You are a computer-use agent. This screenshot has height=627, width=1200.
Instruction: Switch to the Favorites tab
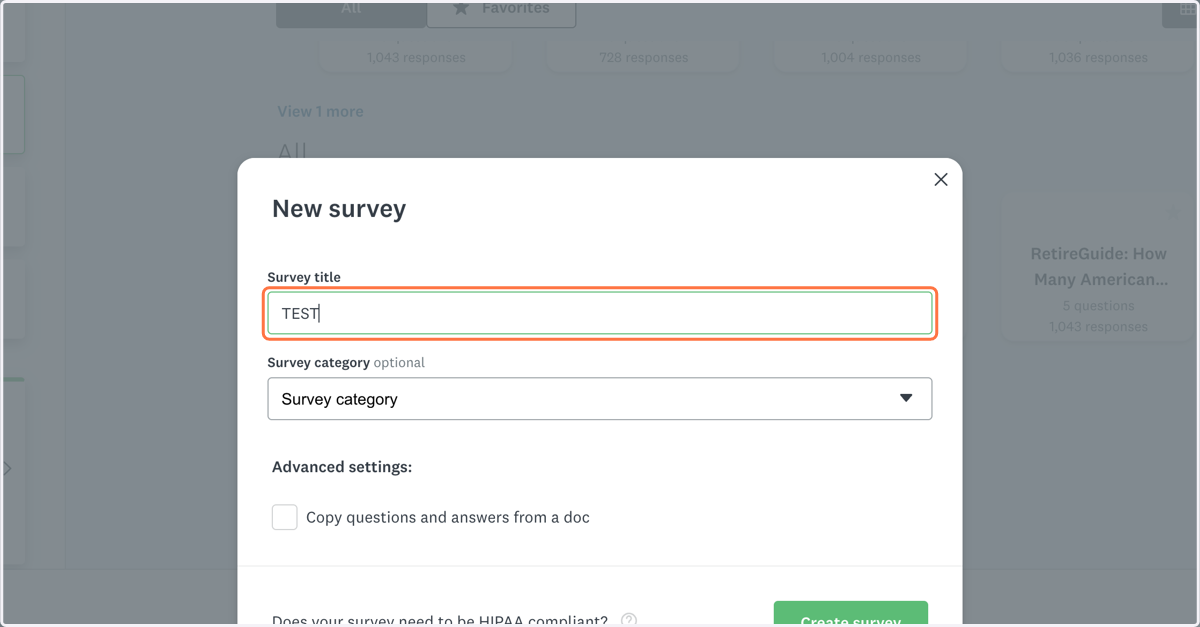[x=501, y=12]
